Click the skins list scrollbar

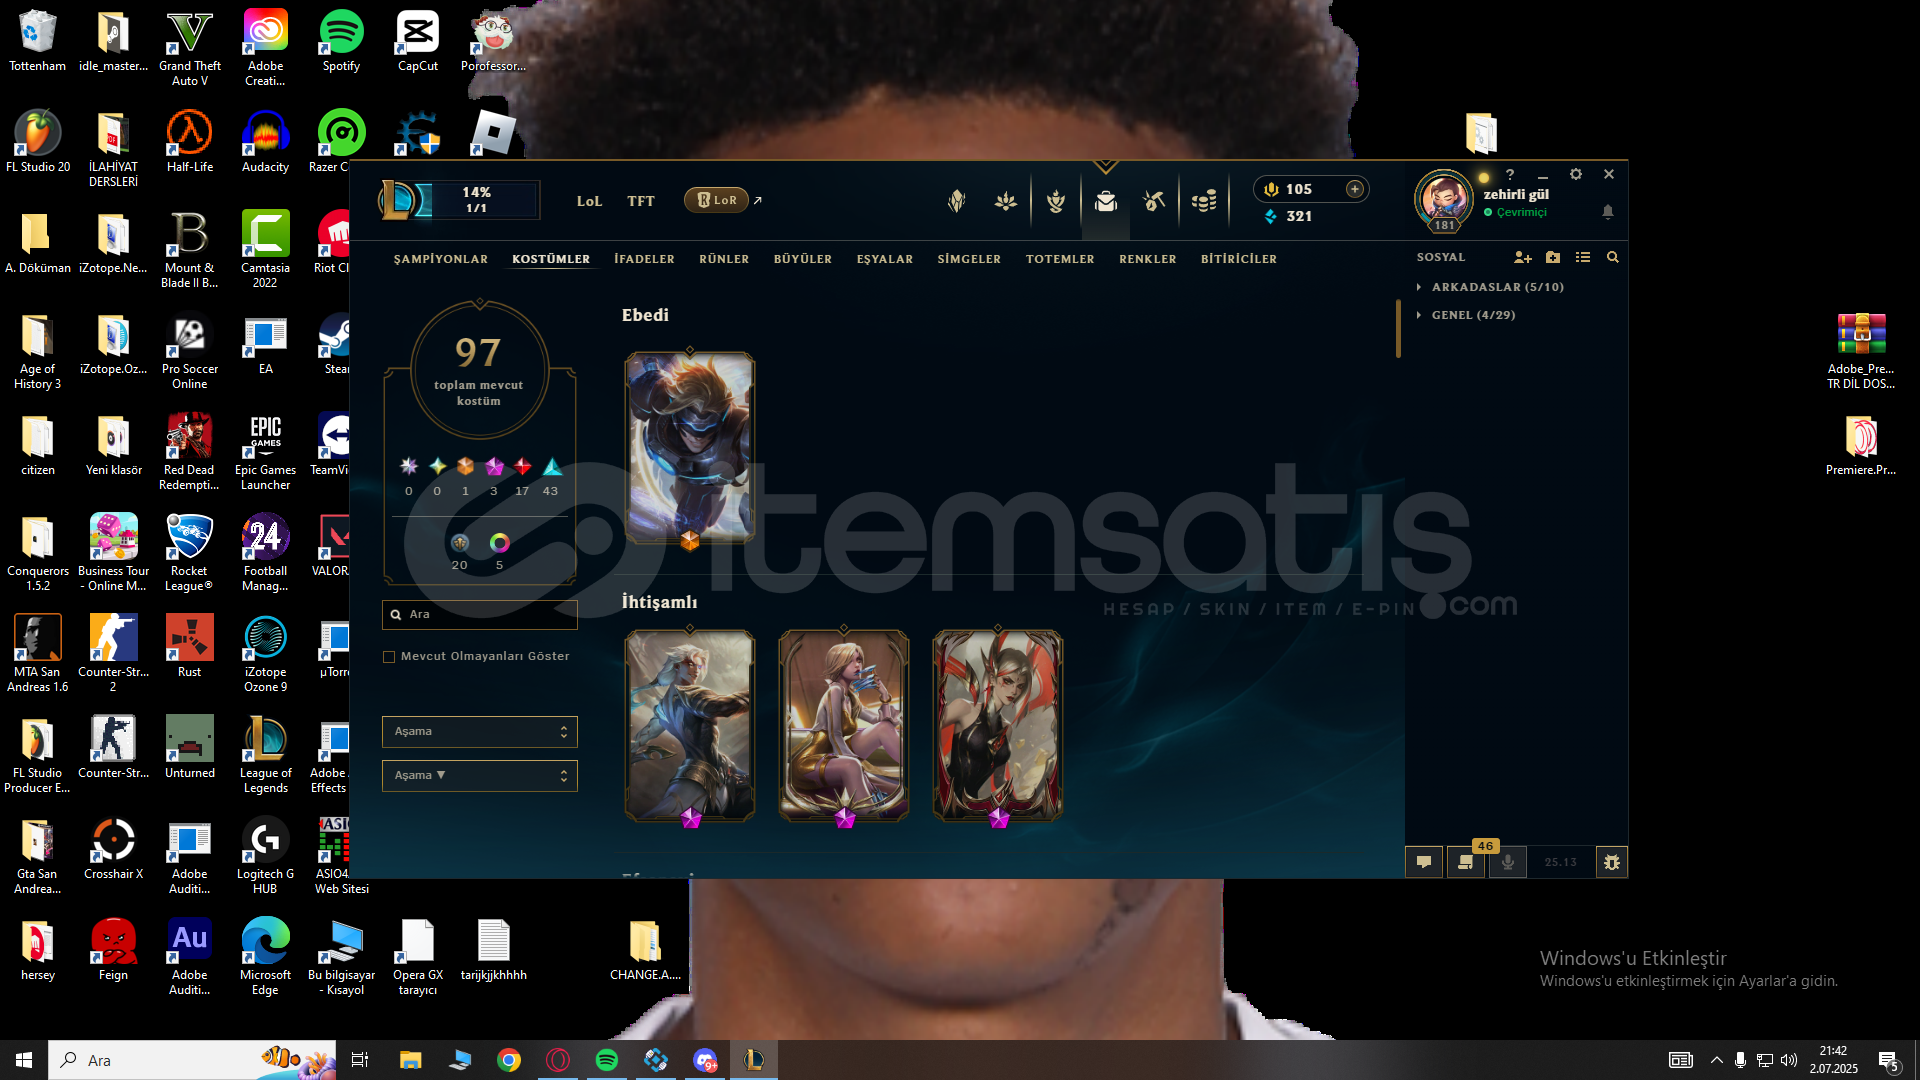1398,328
